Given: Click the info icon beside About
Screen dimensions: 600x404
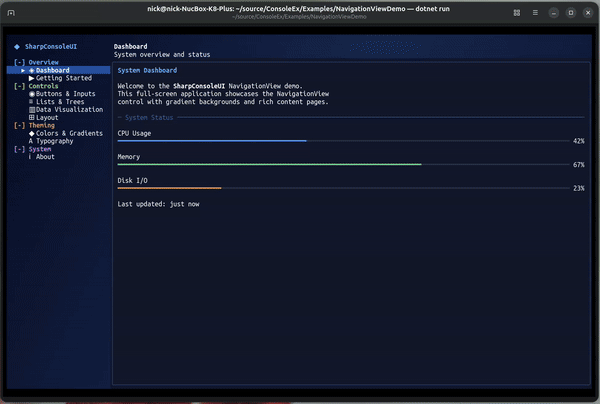Looking at the screenshot, I should 30,157.
